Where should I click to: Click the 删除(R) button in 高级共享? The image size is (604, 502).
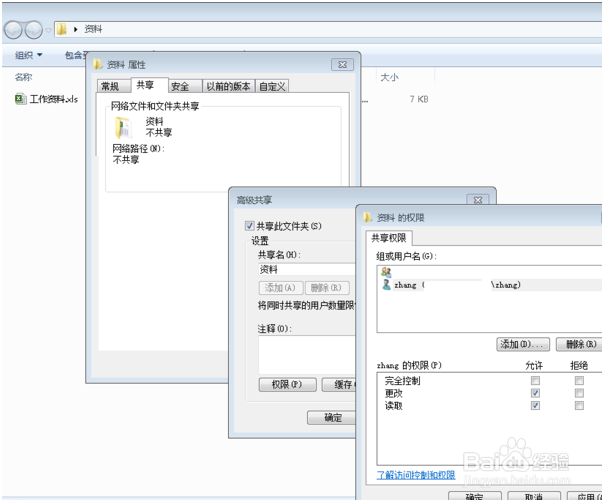pyautogui.click(x=326, y=287)
